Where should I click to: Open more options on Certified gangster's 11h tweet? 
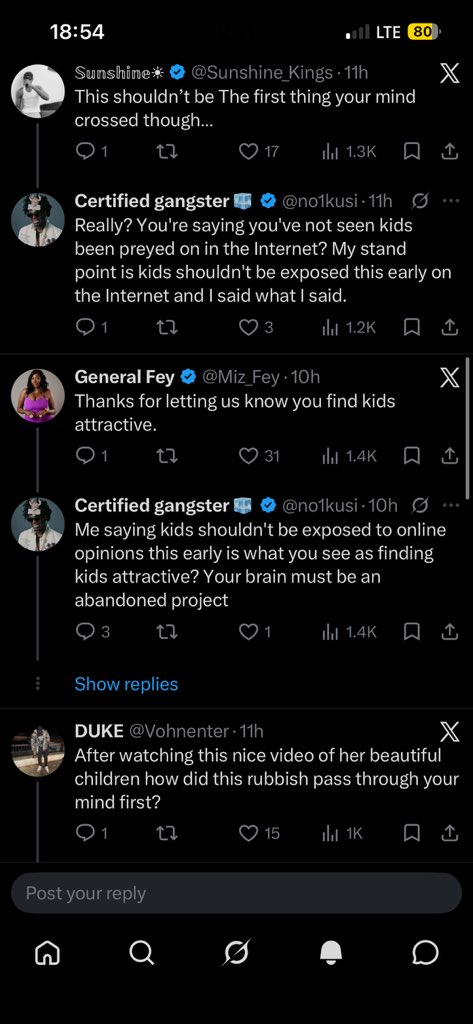(x=451, y=201)
